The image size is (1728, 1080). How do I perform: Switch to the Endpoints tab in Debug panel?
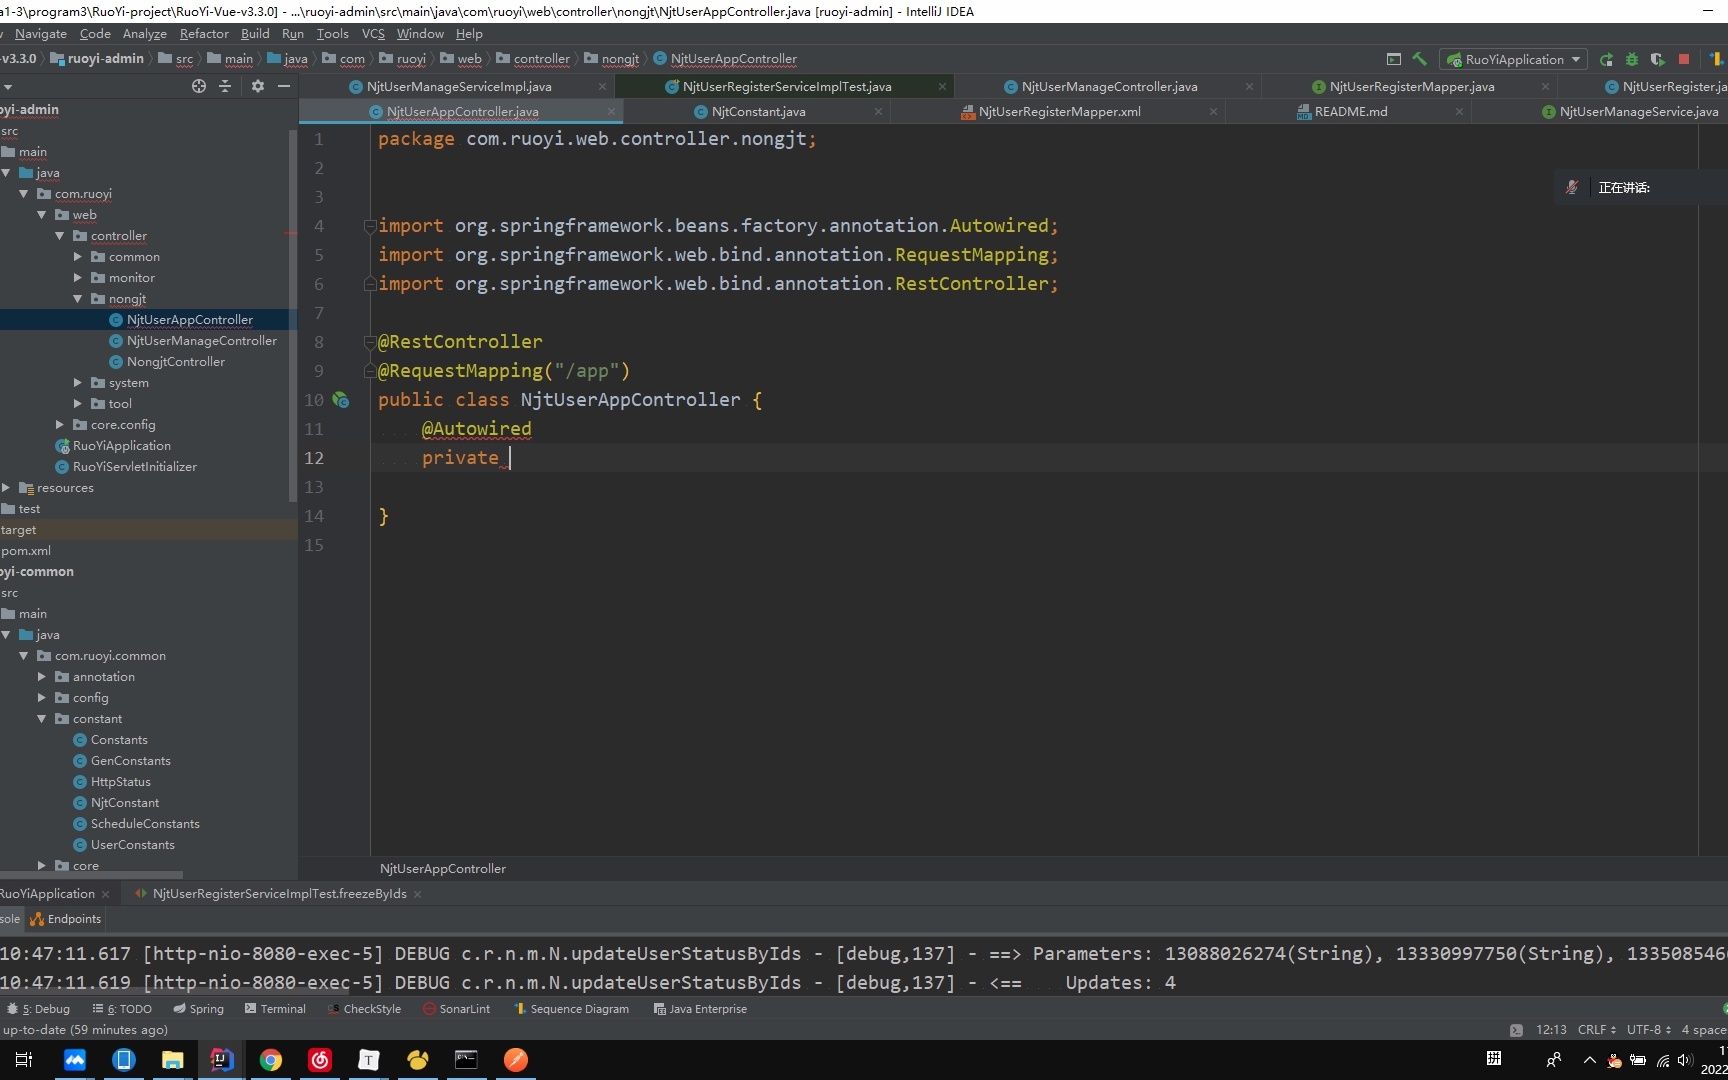(66, 919)
